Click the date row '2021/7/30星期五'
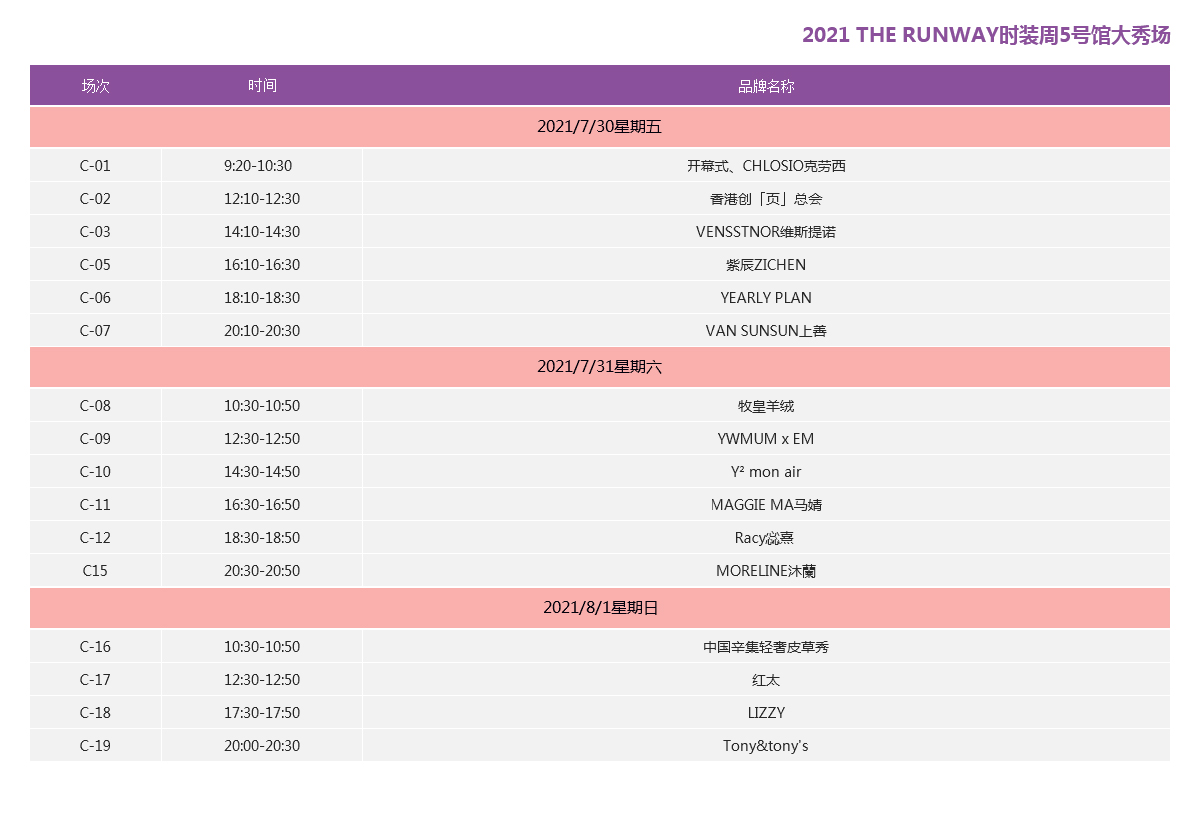Screen dimensions: 1200x818 pyautogui.click(x=600, y=127)
